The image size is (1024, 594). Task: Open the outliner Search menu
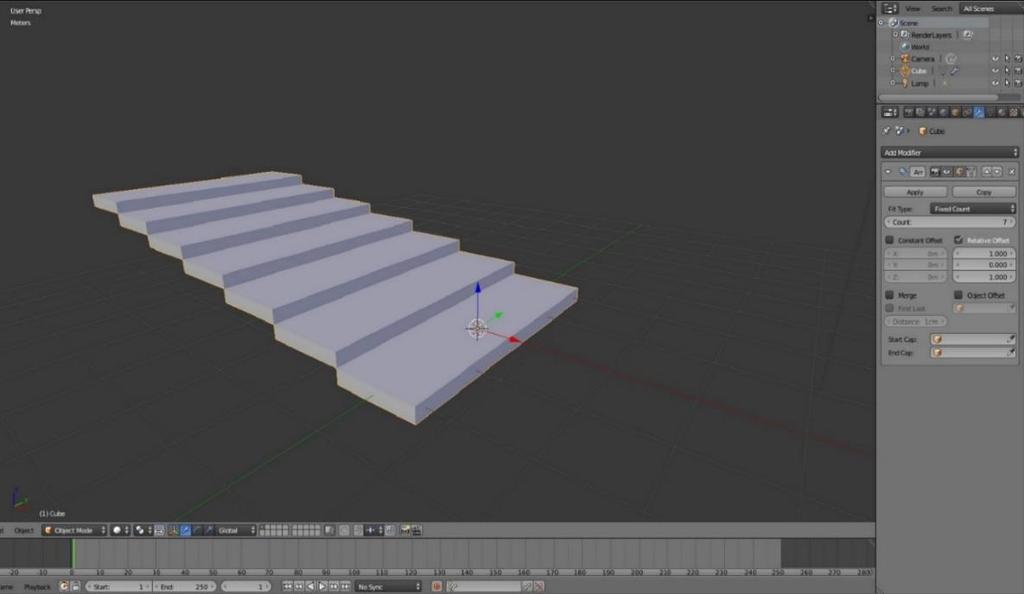pyautogui.click(x=941, y=8)
